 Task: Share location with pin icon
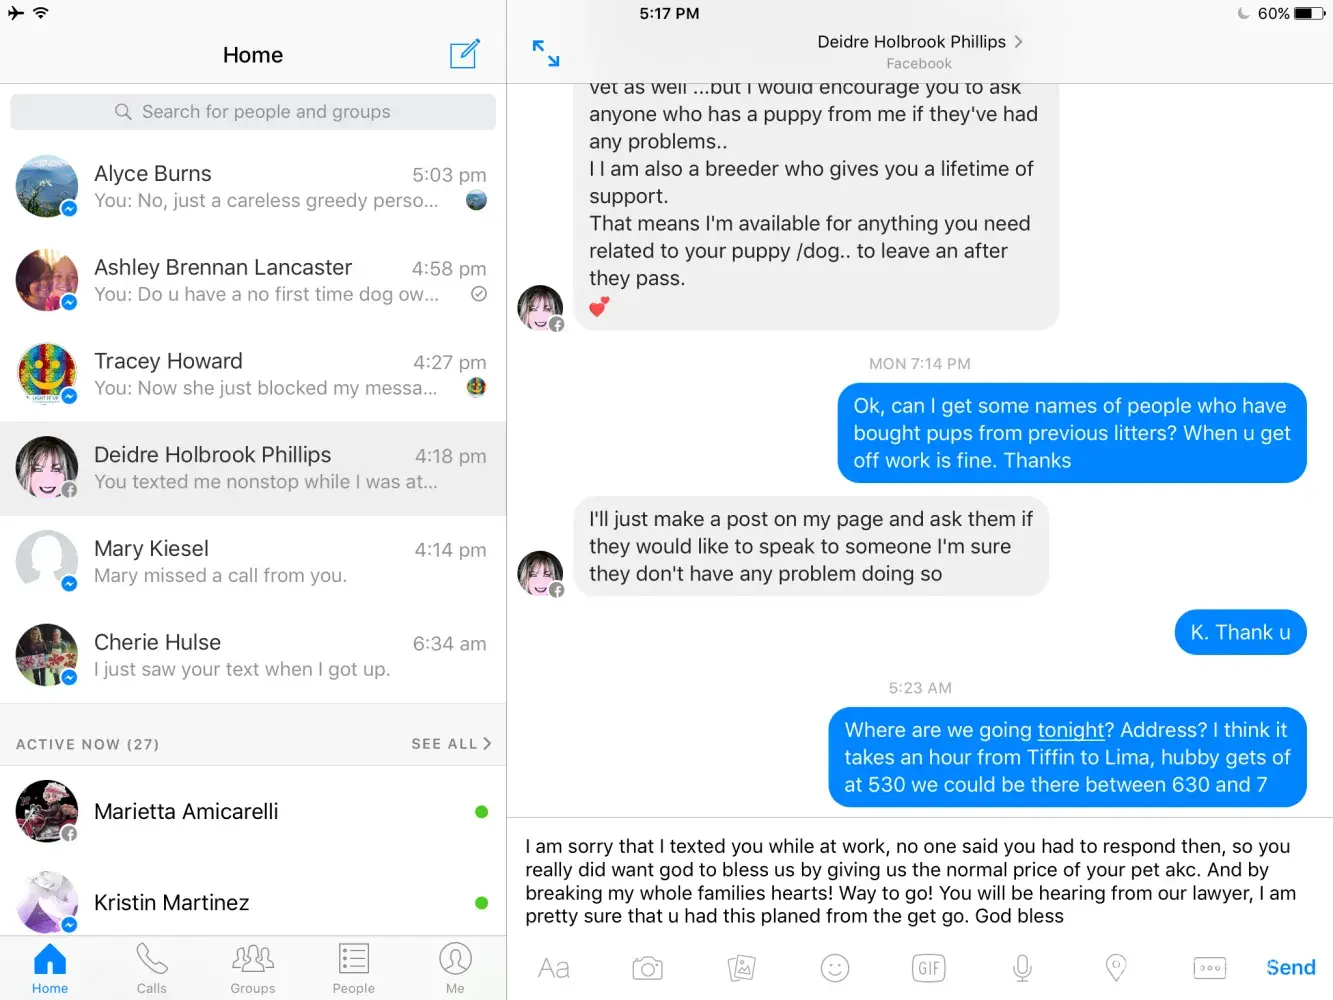[1116, 968]
